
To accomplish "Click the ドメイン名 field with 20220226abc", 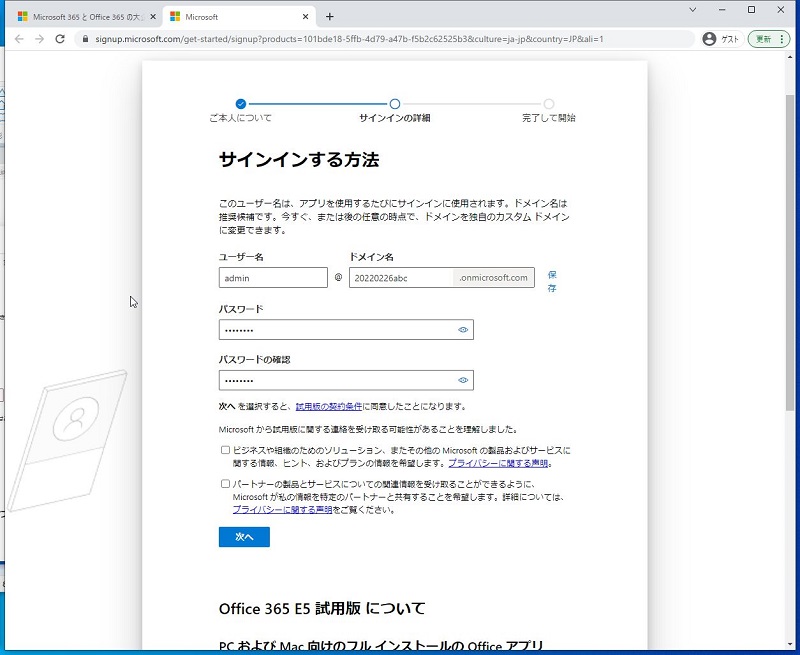I will click(401, 278).
